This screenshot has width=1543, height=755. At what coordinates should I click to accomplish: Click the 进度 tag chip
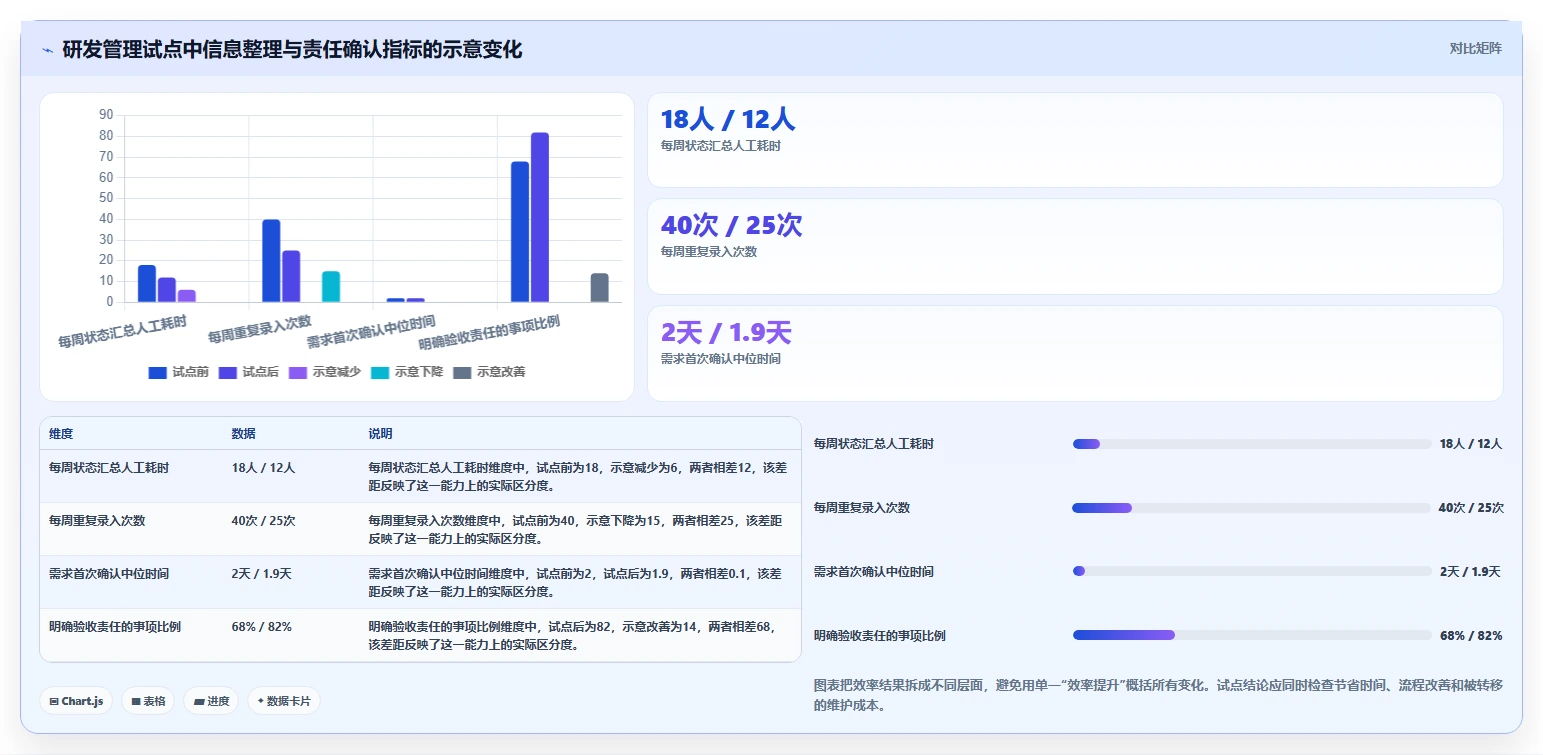pyautogui.click(x=211, y=701)
